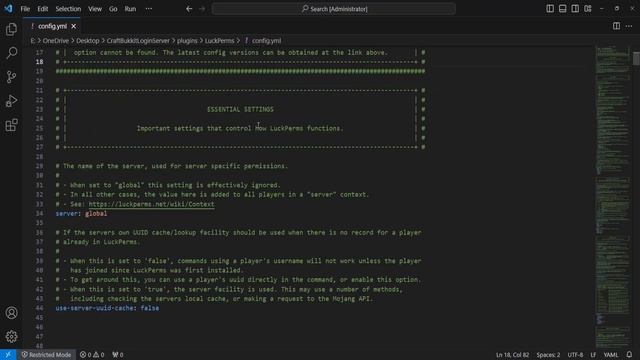Go back with the left arrow
The height and width of the screenshot is (360, 640).
pyautogui.click(x=189, y=9)
